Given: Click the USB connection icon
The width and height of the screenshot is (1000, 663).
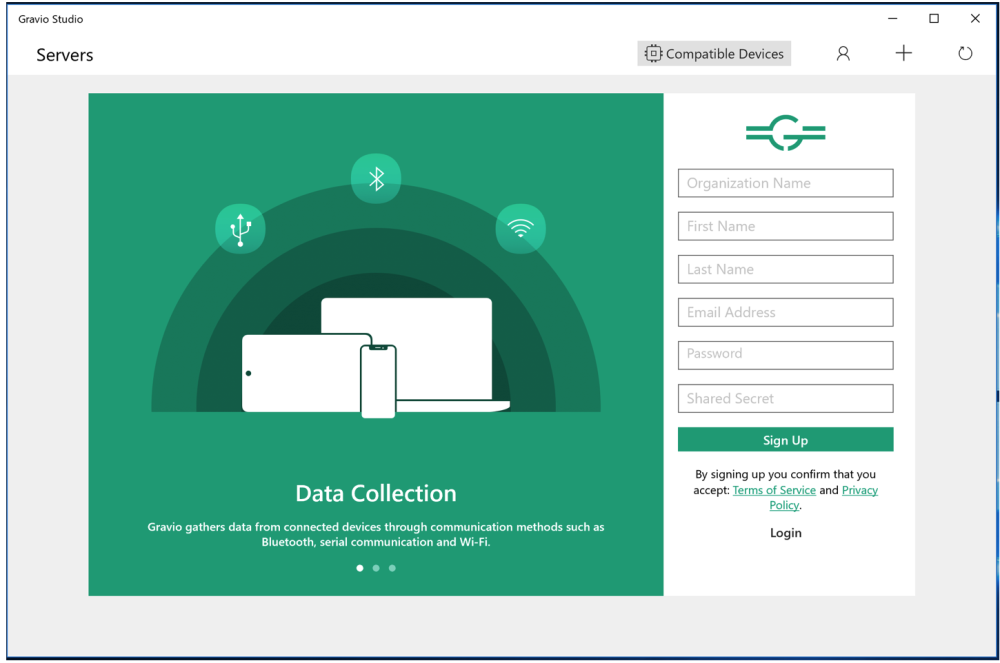Looking at the screenshot, I should (240, 229).
